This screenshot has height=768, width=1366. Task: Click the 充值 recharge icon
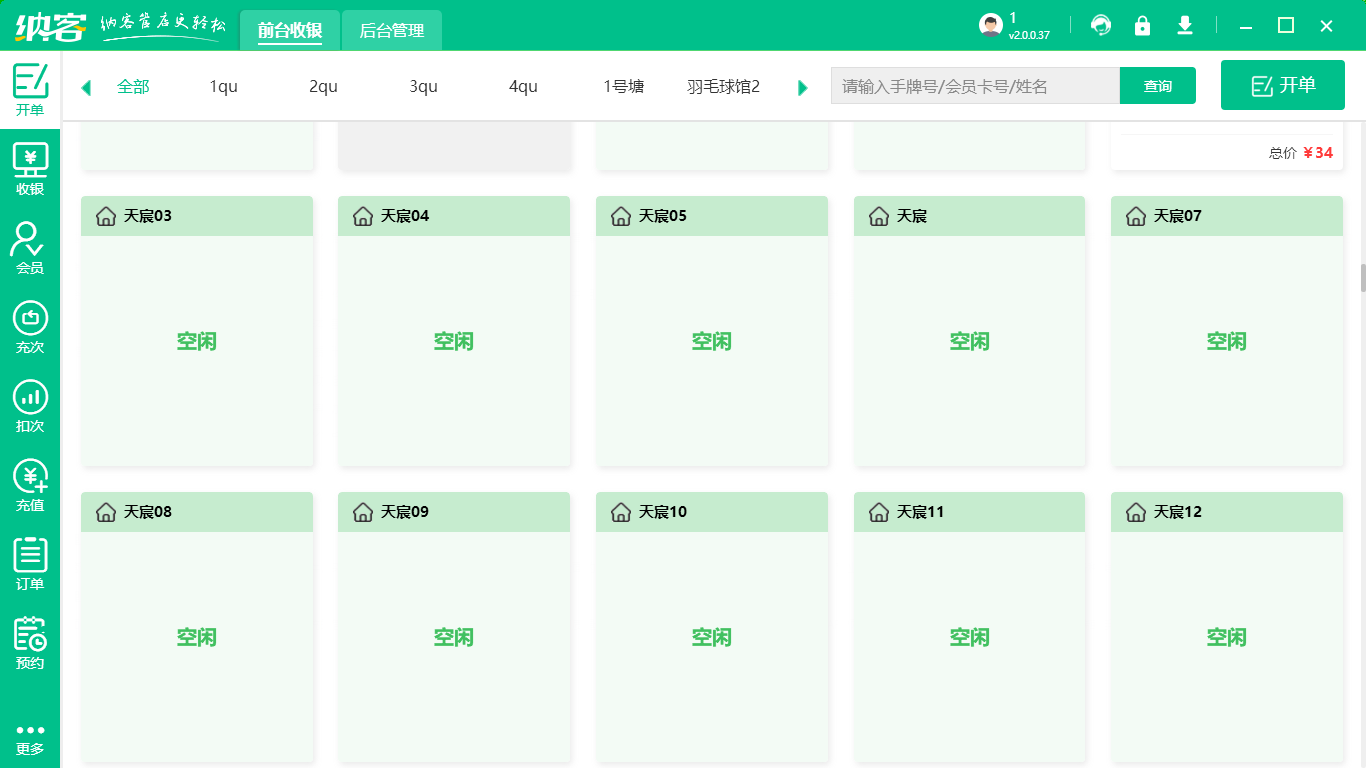30,485
